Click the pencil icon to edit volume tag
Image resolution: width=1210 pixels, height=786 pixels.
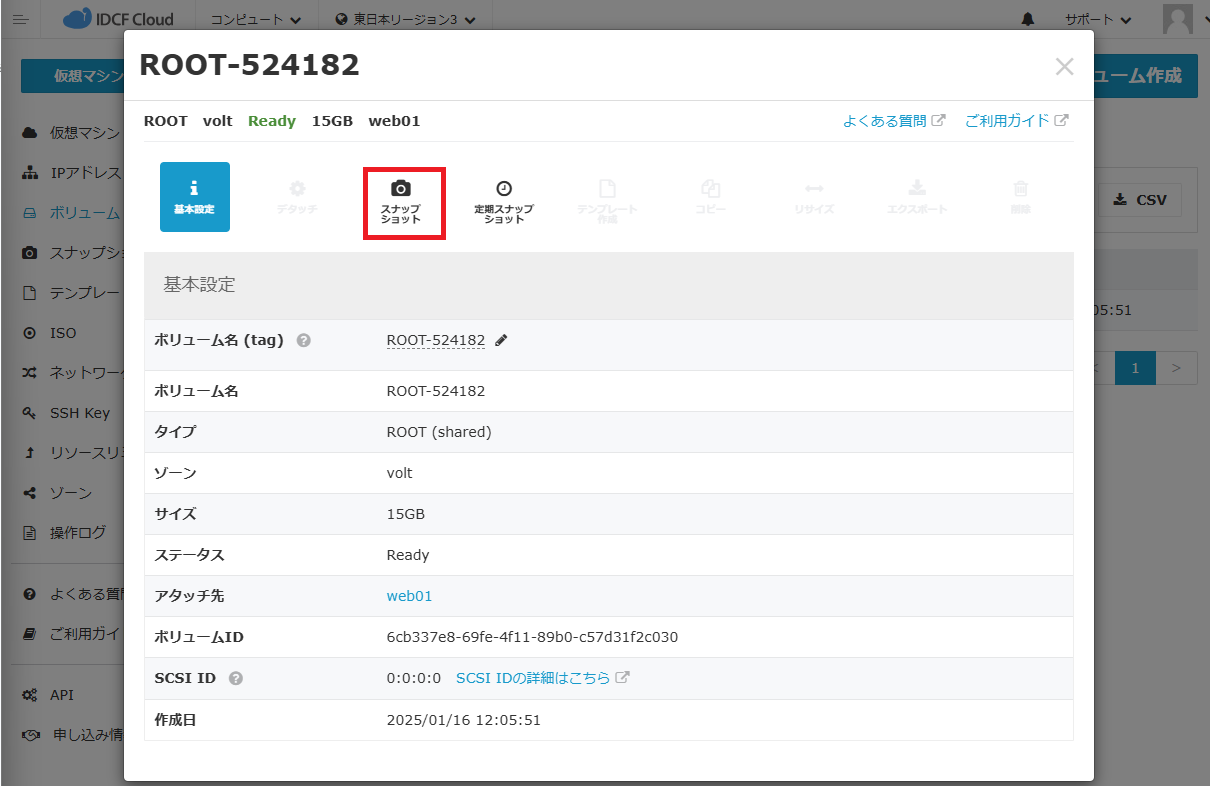click(x=502, y=341)
